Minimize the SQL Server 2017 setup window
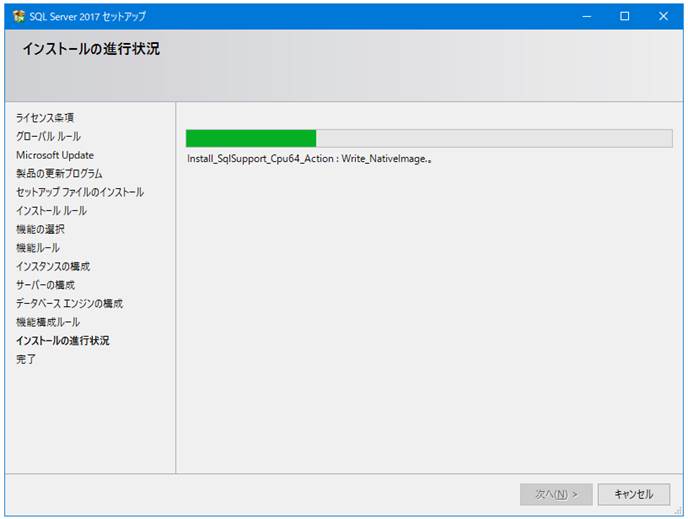The height and width of the screenshot is (519, 688). pos(587,17)
